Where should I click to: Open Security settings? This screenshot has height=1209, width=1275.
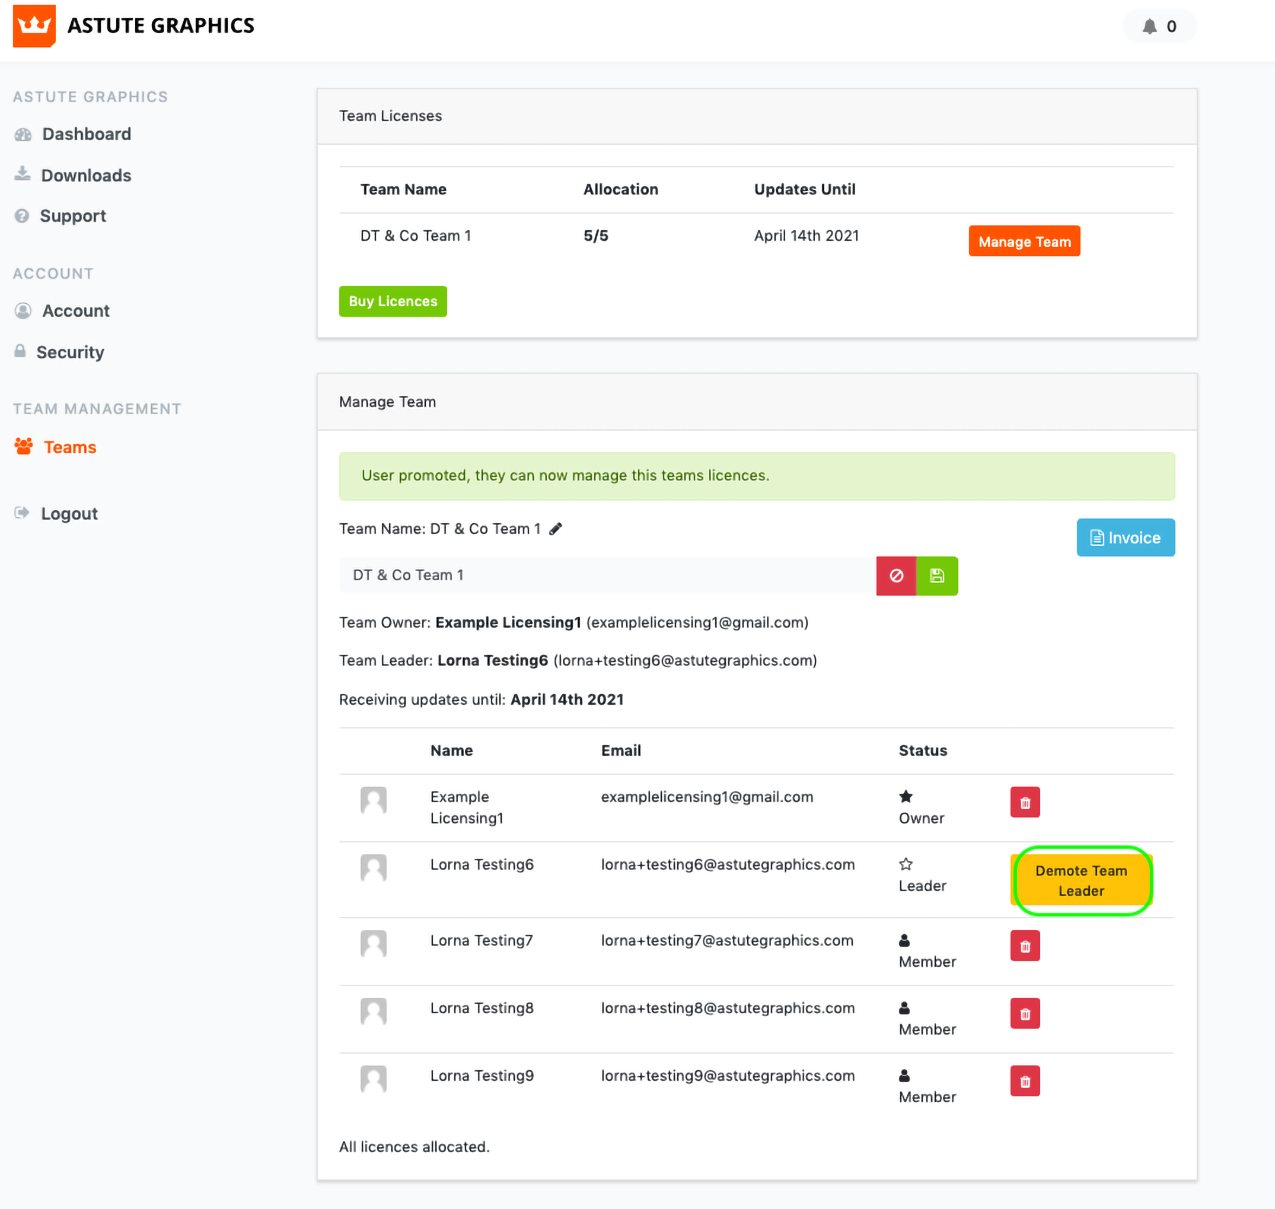tap(70, 352)
